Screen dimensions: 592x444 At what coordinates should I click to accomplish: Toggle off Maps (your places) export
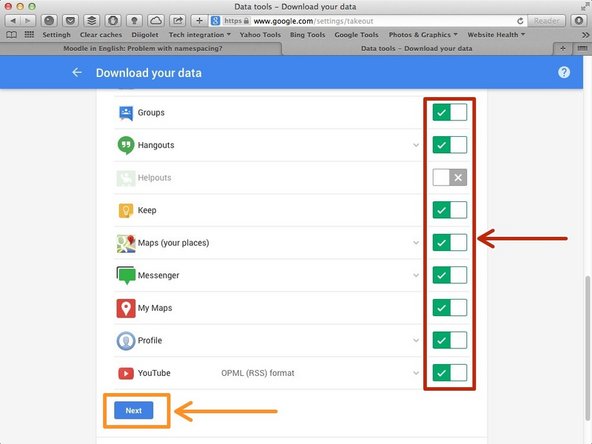click(x=449, y=243)
